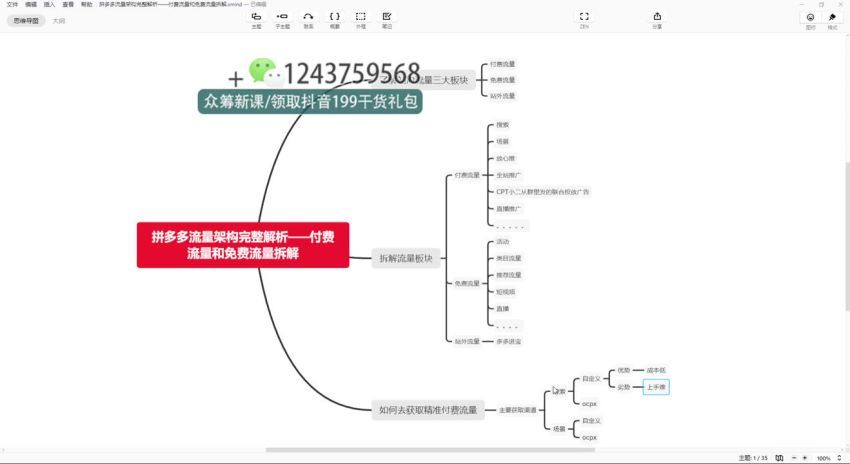Select the 类目流量 subtopic
Viewport: 850px width, 464px height.
(x=508, y=258)
